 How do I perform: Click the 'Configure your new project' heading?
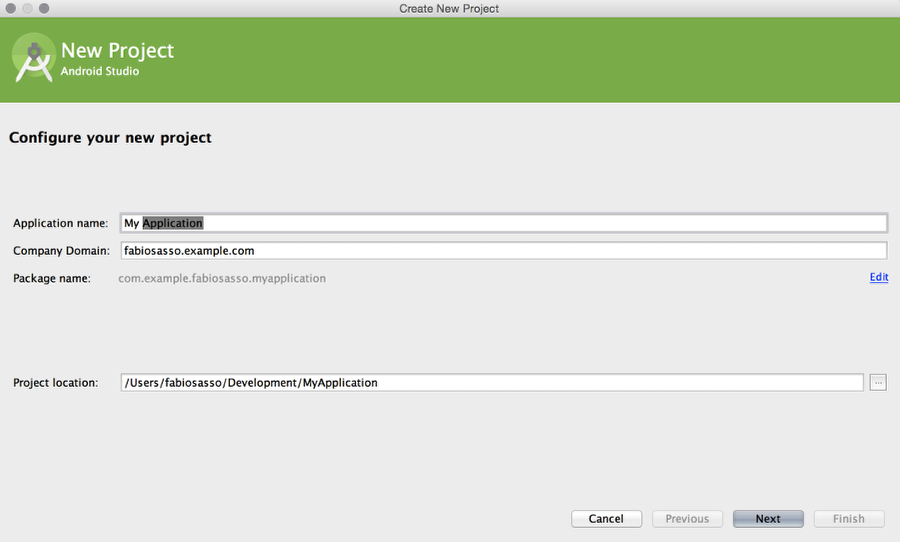click(x=110, y=138)
